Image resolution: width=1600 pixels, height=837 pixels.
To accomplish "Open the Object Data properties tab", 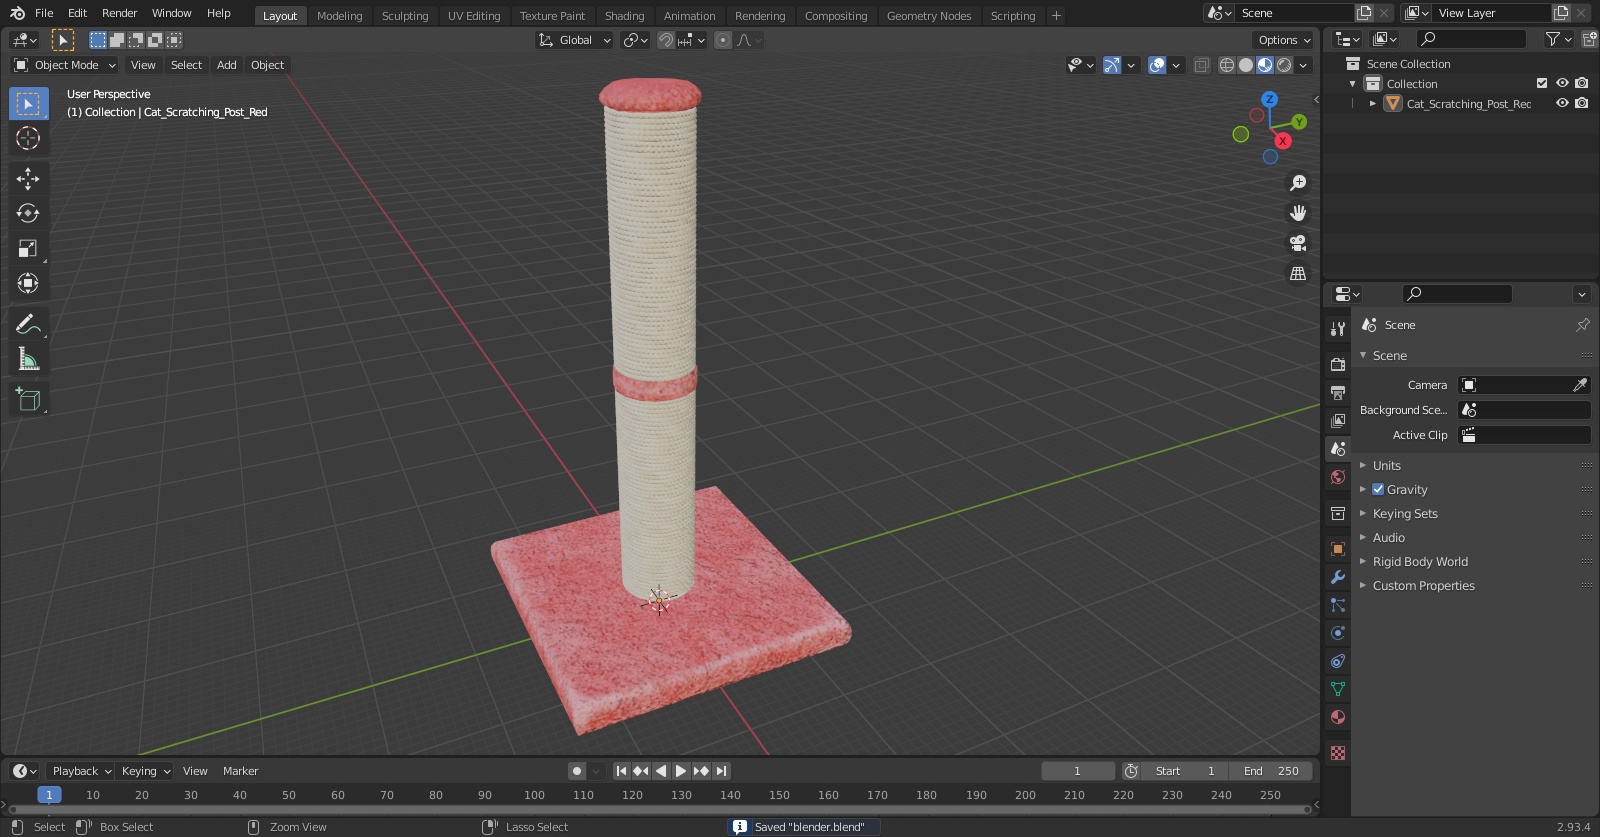I will click(x=1338, y=689).
